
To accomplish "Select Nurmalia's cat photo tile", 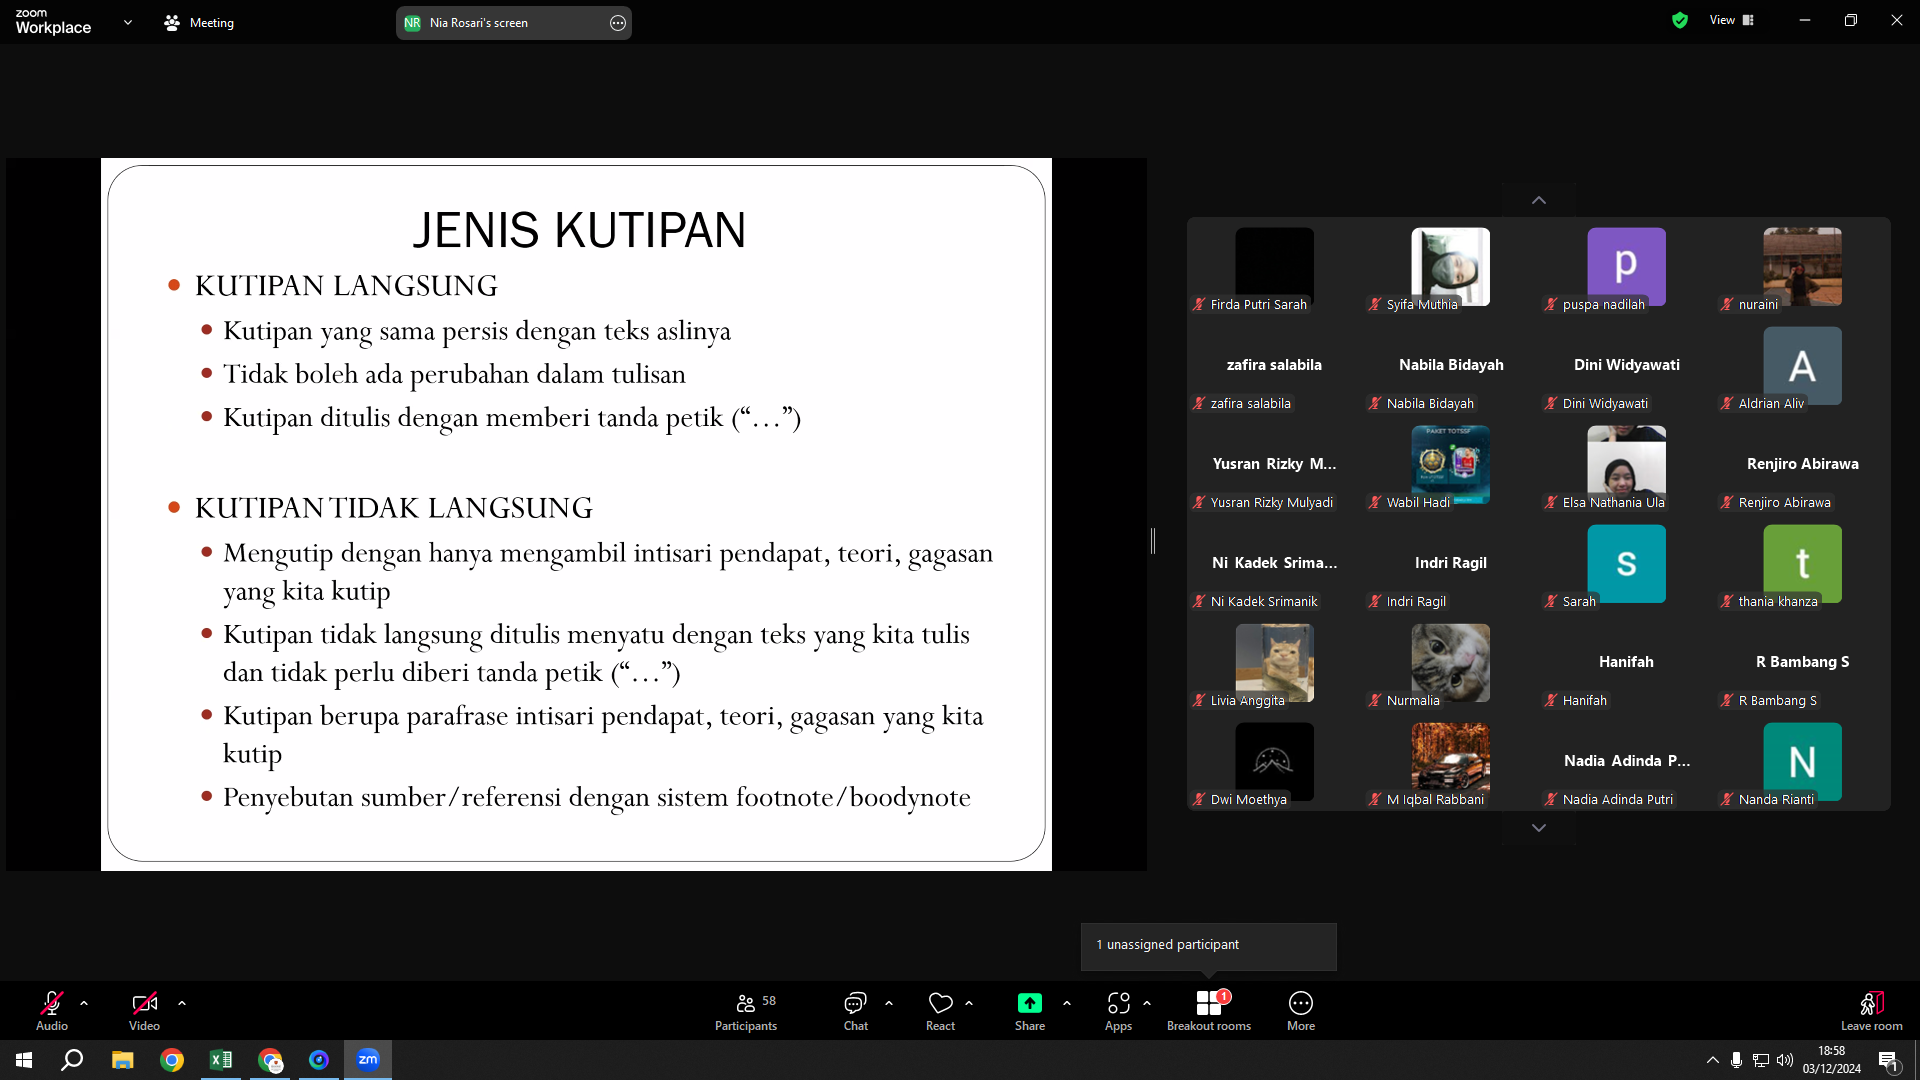I will 1451,663.
